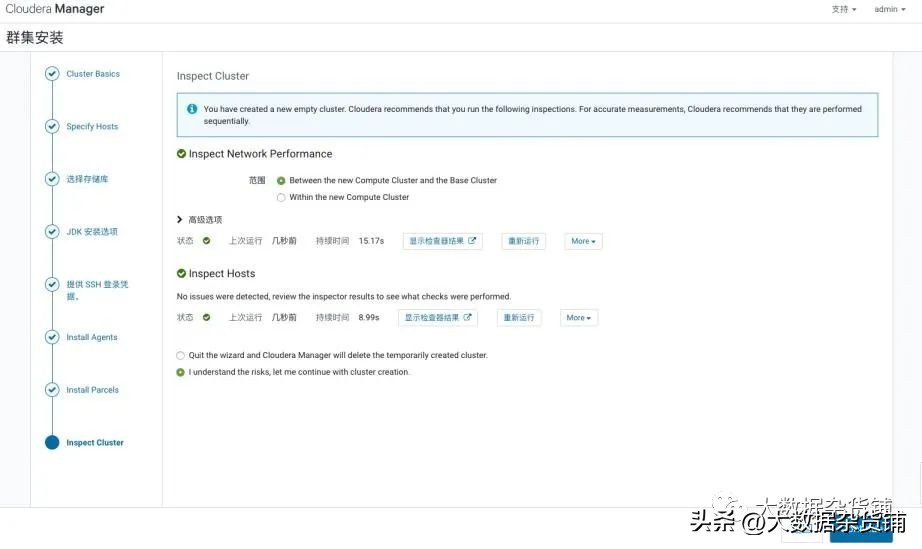Go to the JDK 安装选项 step
This screenshot has width=922, height=549.
pyautogui.click(x=92, y=232)
